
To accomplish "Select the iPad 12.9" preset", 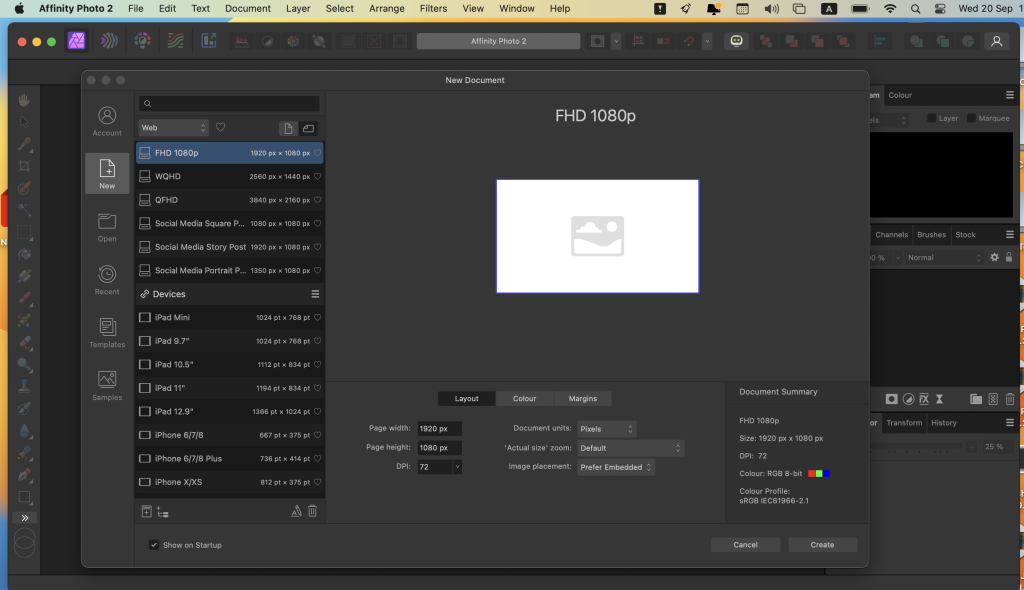I will [x=230, y=412].
